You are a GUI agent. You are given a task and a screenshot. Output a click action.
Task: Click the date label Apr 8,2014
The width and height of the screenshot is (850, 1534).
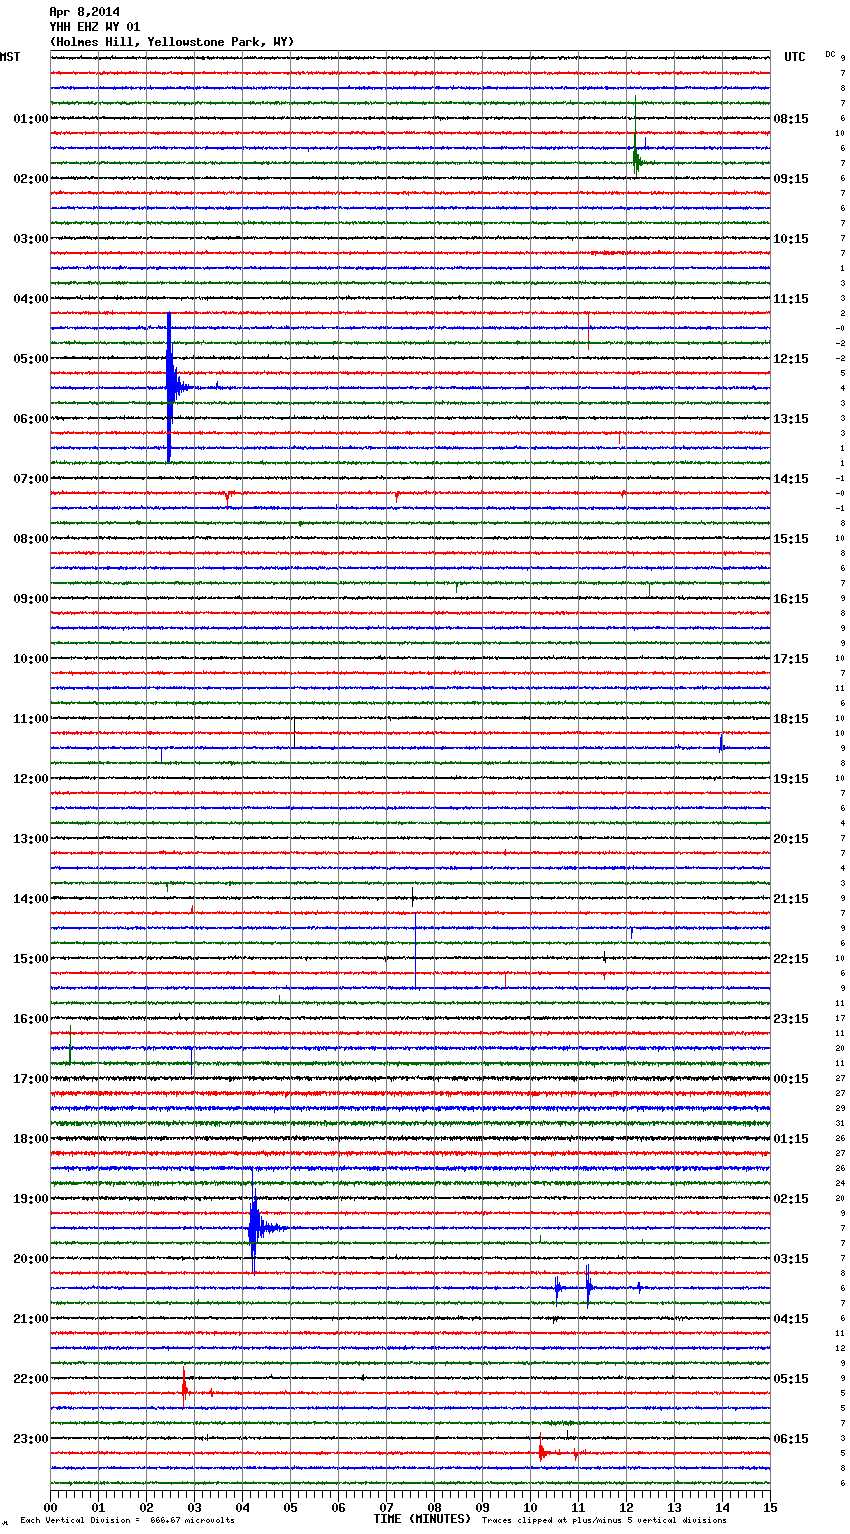[84, 12]
